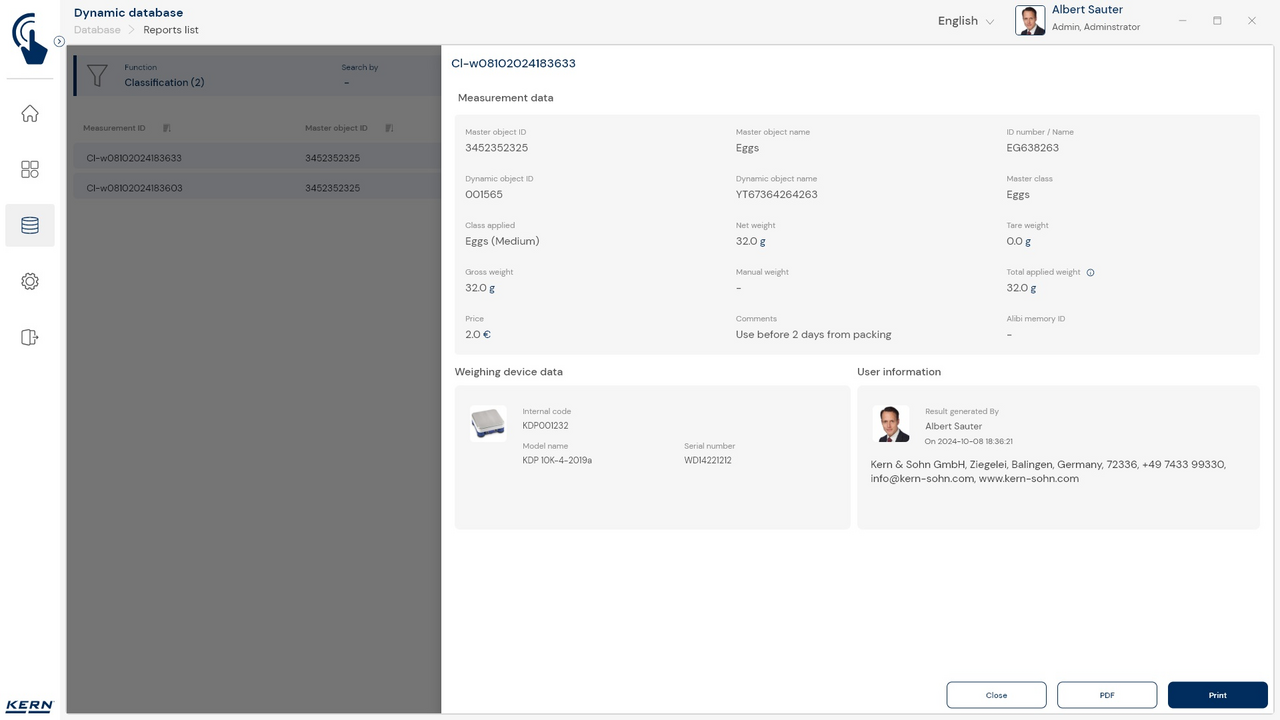Select report row Cl-w08102024183603
Screen dimensions: 1280x720
click(x=134, y=188)
